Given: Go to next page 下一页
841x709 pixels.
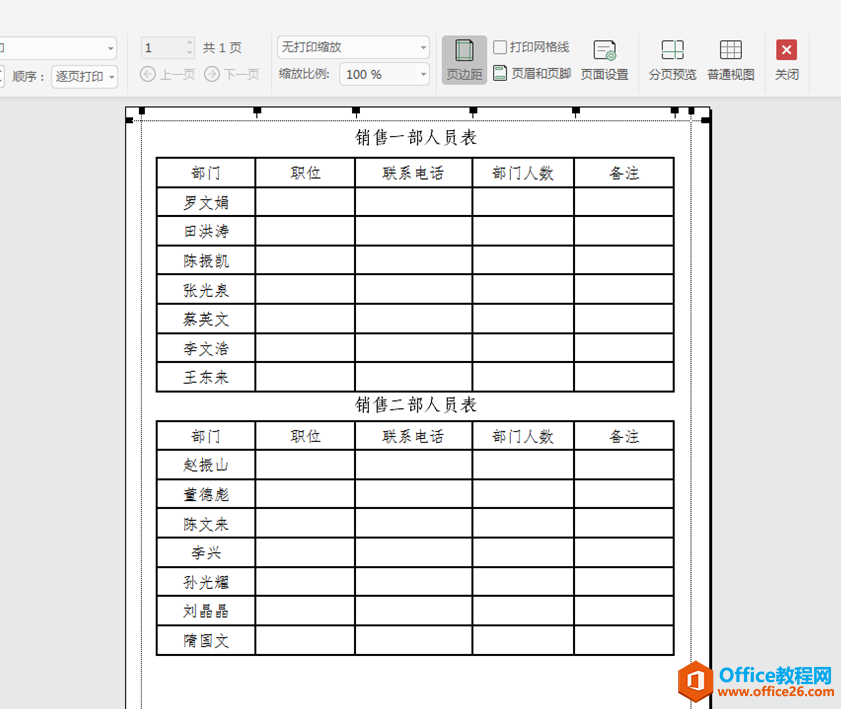Looking at the screenshot, I should pyautogui.click(x=232, y=74).
